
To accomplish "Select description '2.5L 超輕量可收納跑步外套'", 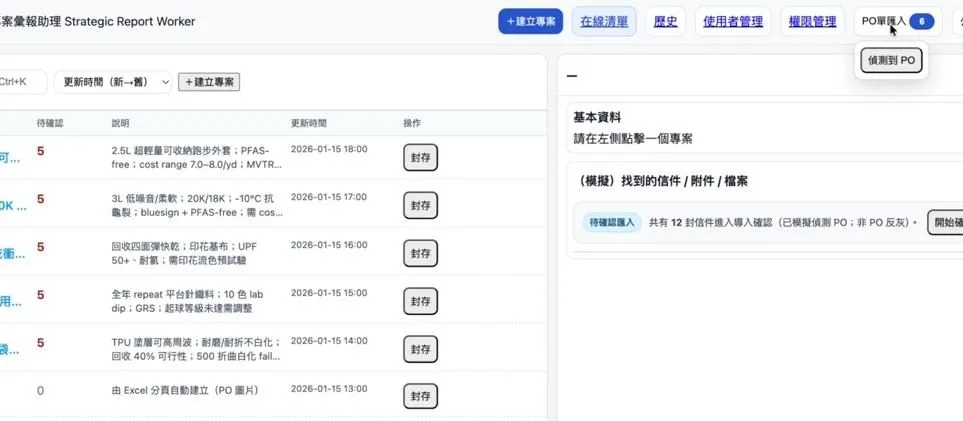I will click(197, 157).
